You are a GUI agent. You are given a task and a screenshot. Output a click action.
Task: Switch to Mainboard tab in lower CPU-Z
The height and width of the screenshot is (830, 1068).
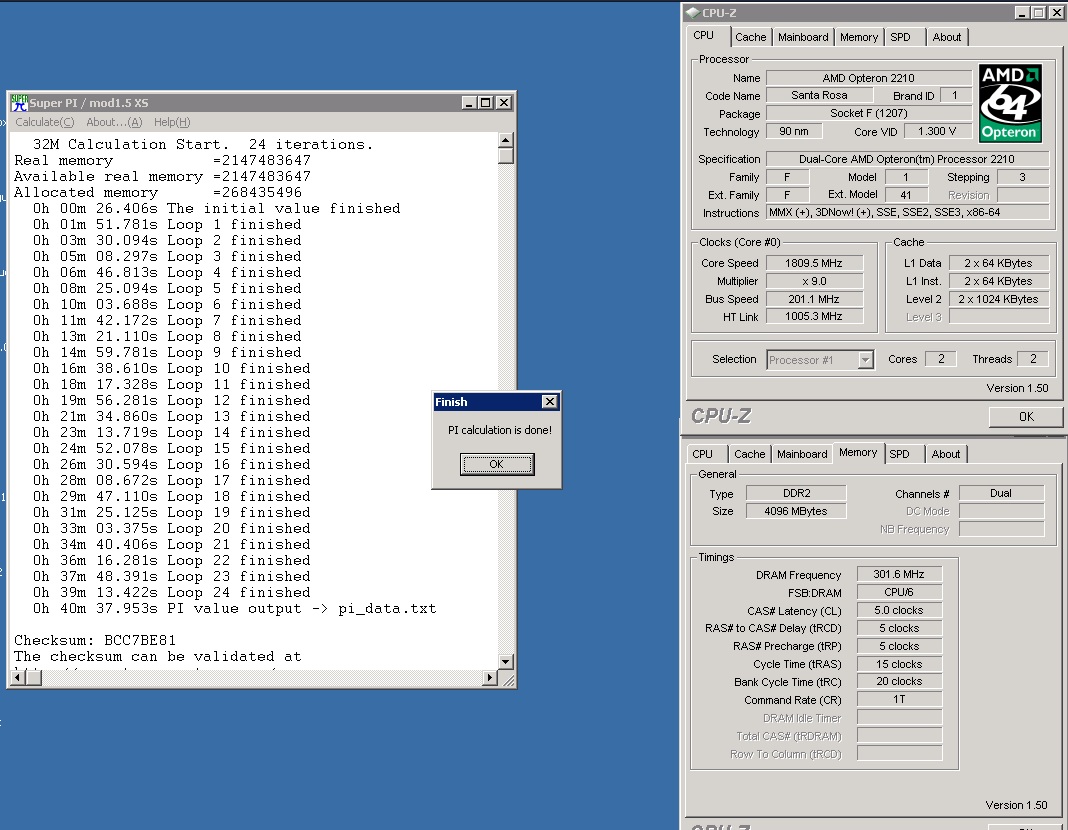(802, 454)
